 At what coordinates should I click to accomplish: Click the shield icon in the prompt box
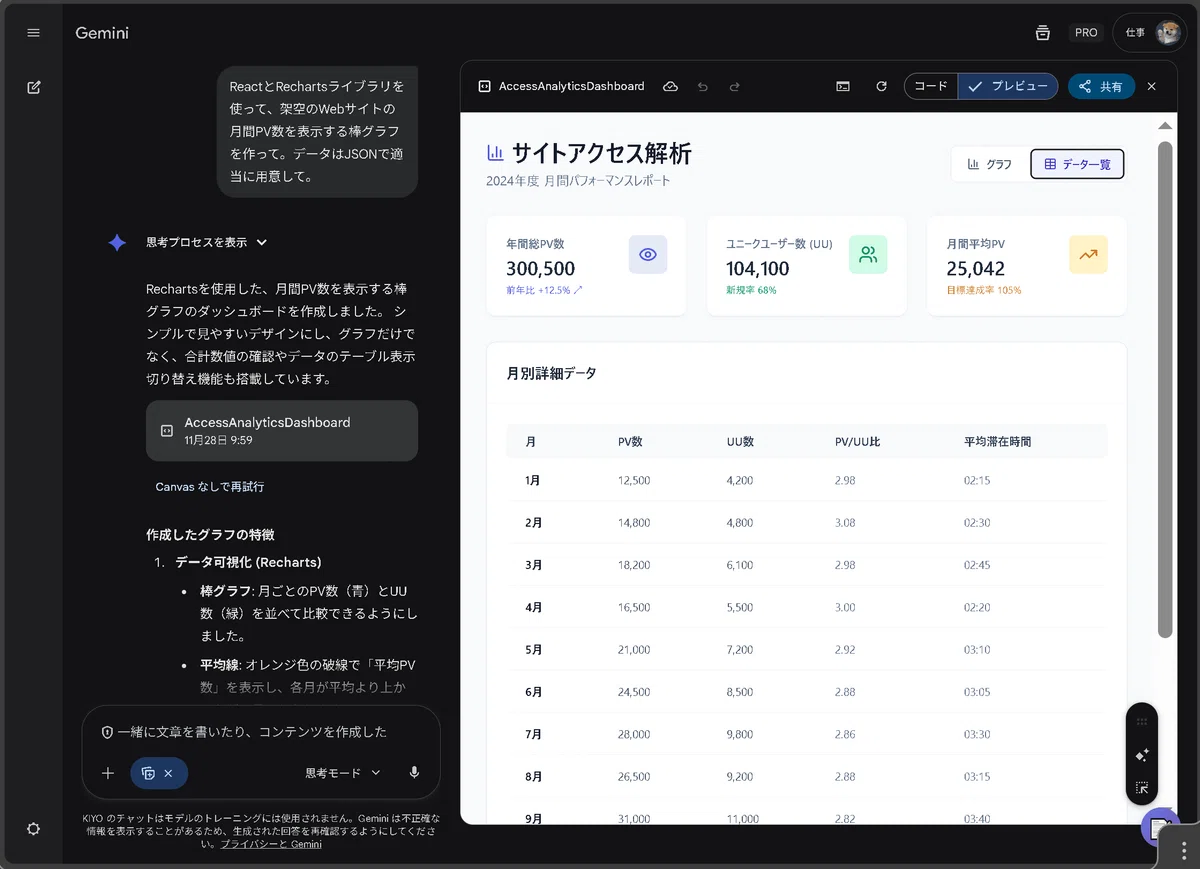coord(107,732)
